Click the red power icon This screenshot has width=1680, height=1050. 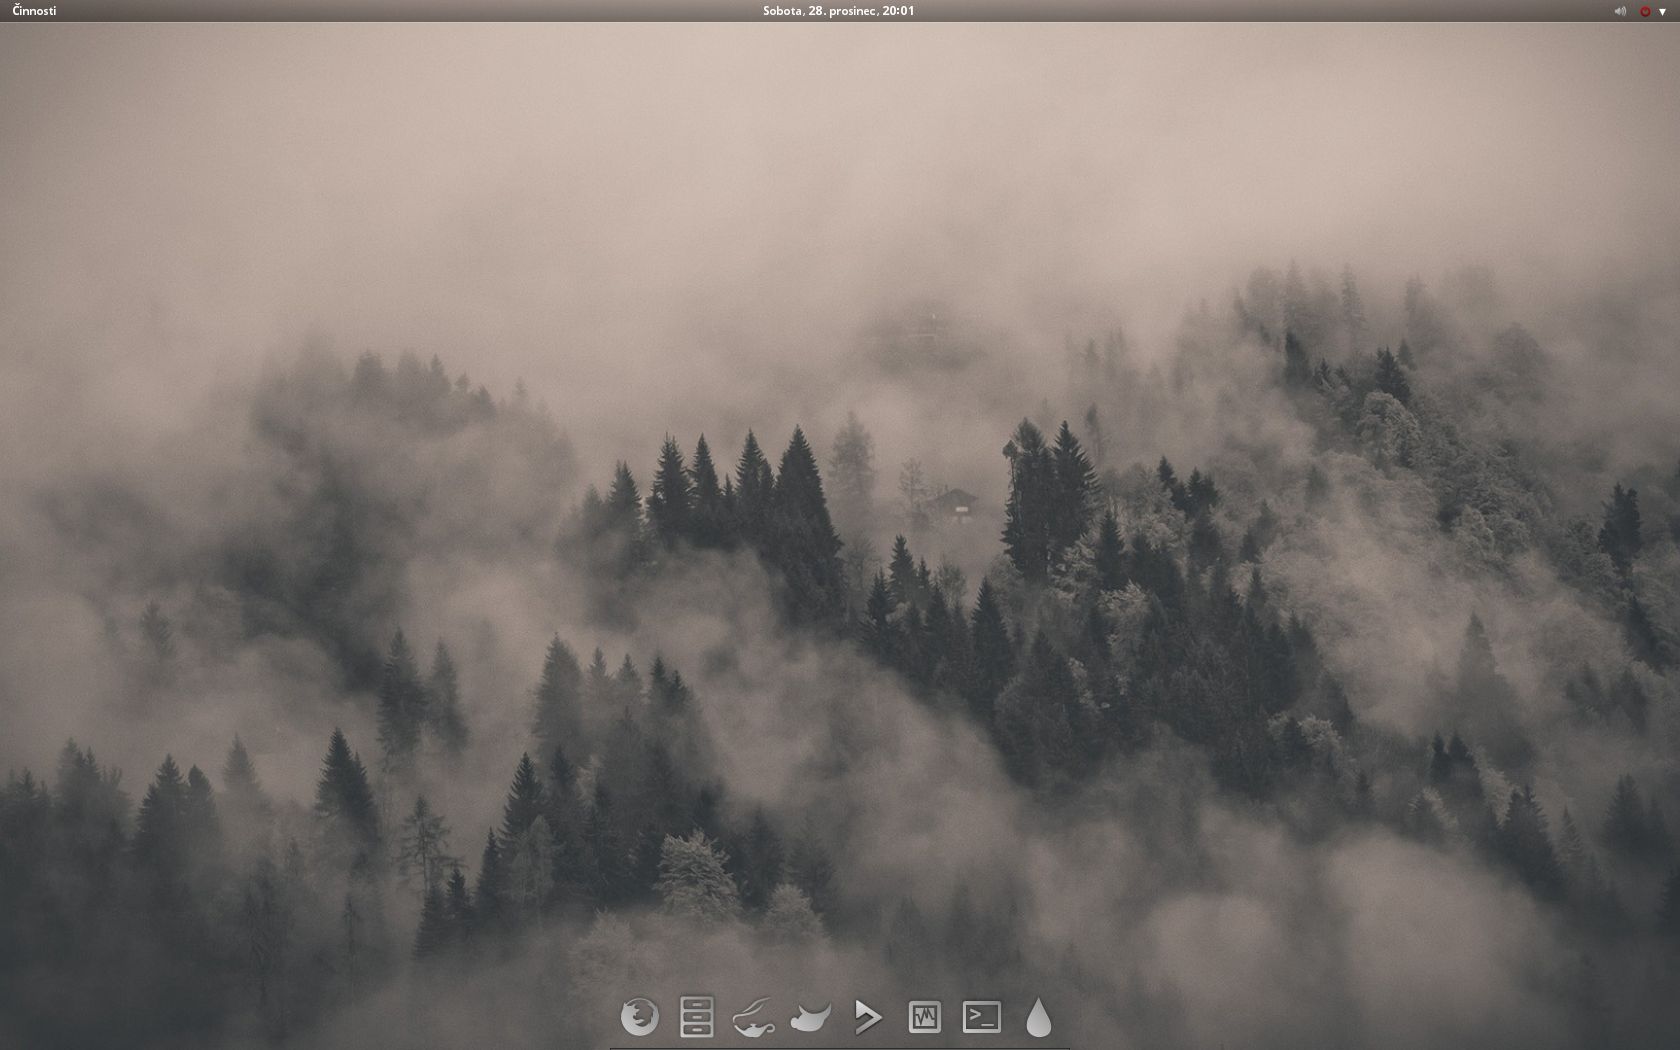[1645, 11]
